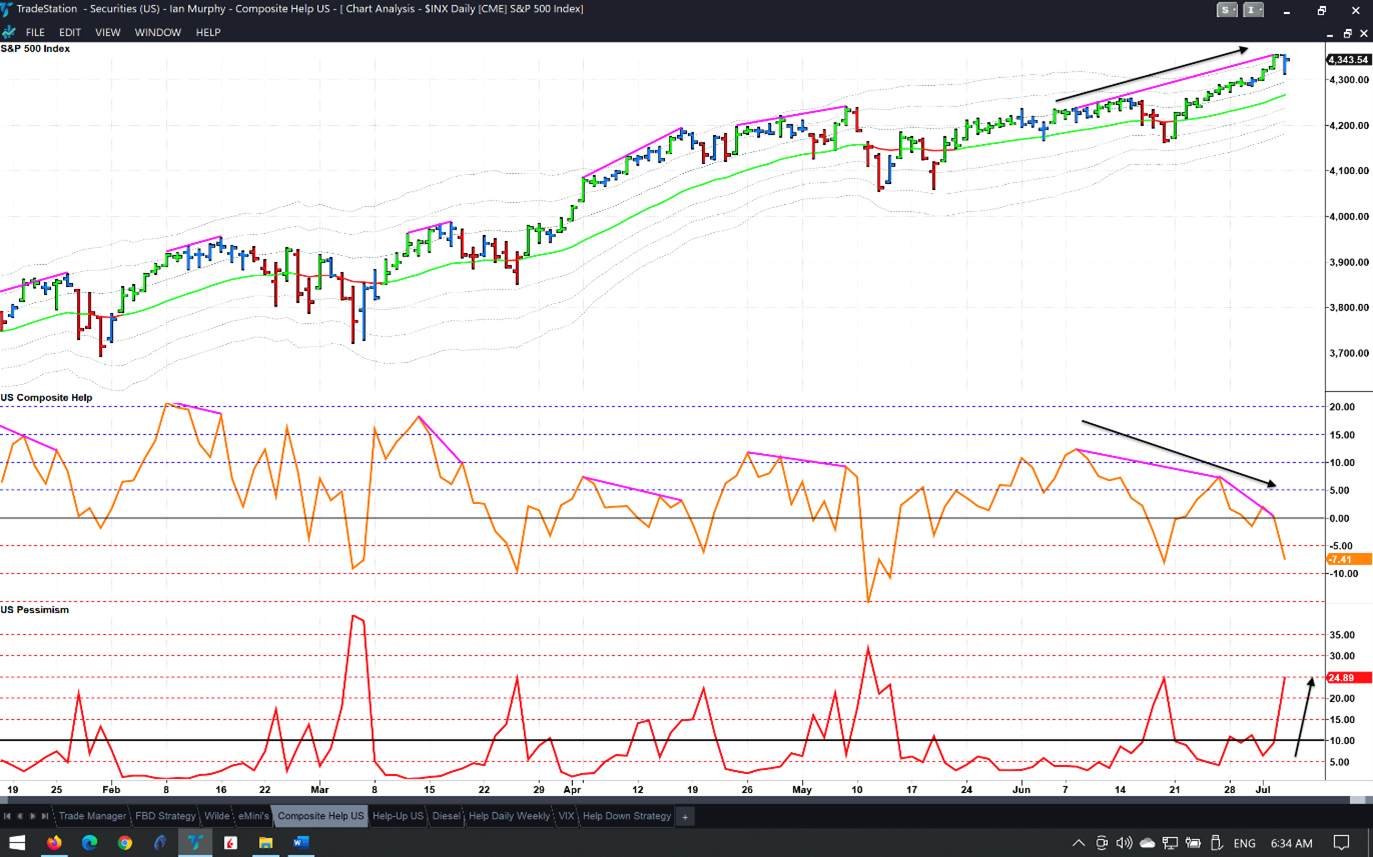Screen dimensions: 1373x857
Task: Add a new workspace tab with plus
Action: pyautogui.click(x=685, y=817)
